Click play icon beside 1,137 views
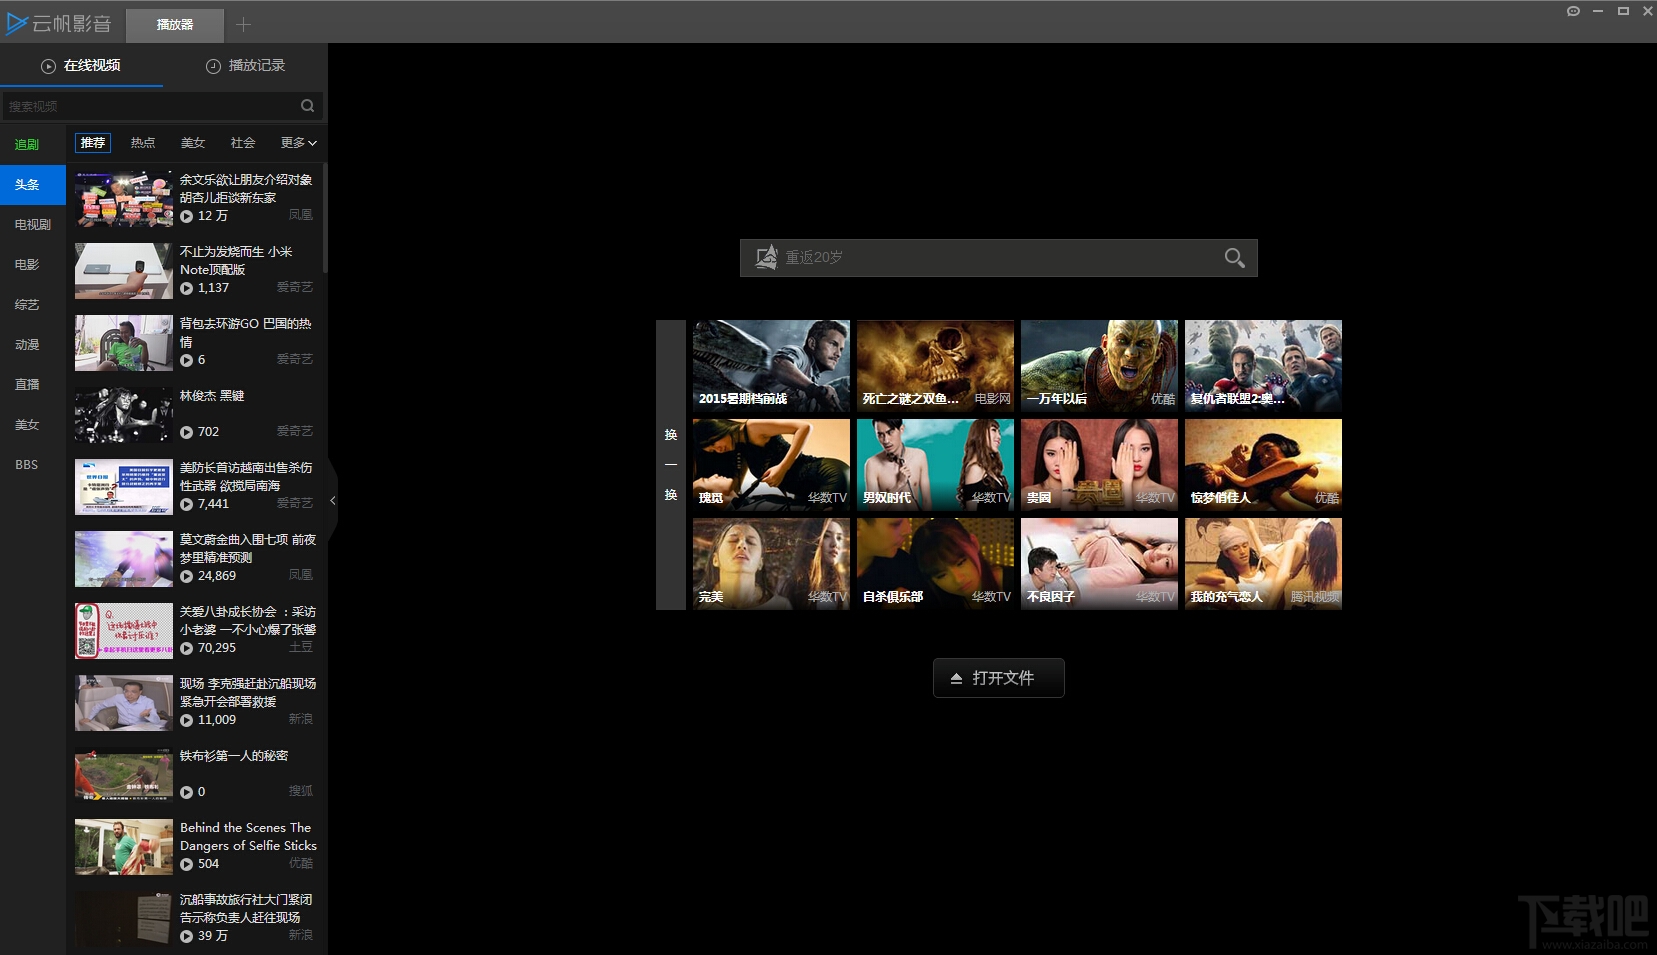This screenshot has height=955, width=1657. (187, 288)
